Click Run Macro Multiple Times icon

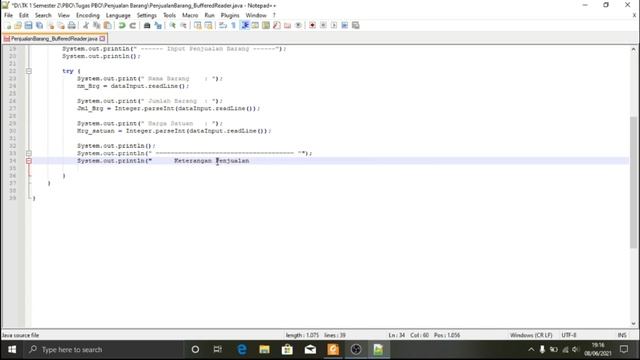(x=344, y=25)
